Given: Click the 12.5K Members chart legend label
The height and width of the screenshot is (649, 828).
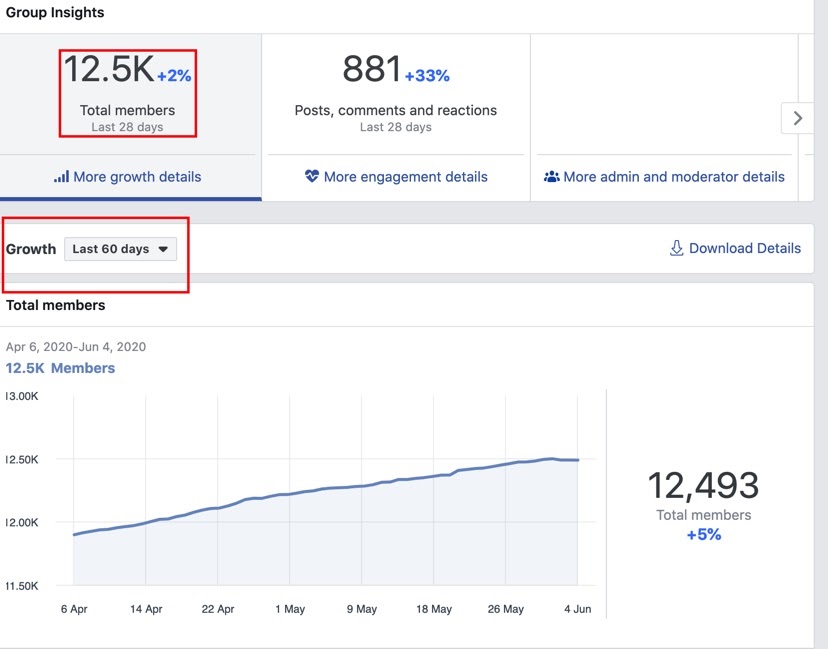Looking at the screenshot, I should pos(60,368).
